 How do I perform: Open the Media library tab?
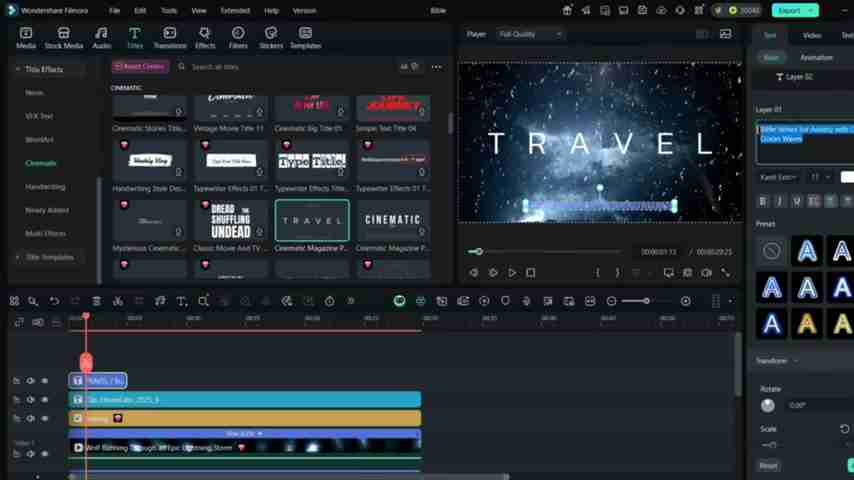point(26,38)
